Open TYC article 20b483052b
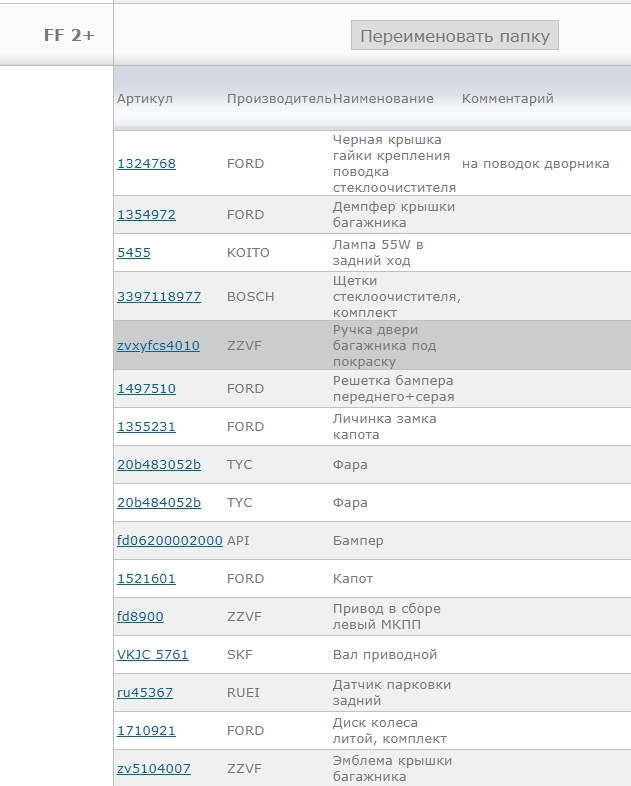This screenshot has height=786, width=631. click(x=159, y=464)
